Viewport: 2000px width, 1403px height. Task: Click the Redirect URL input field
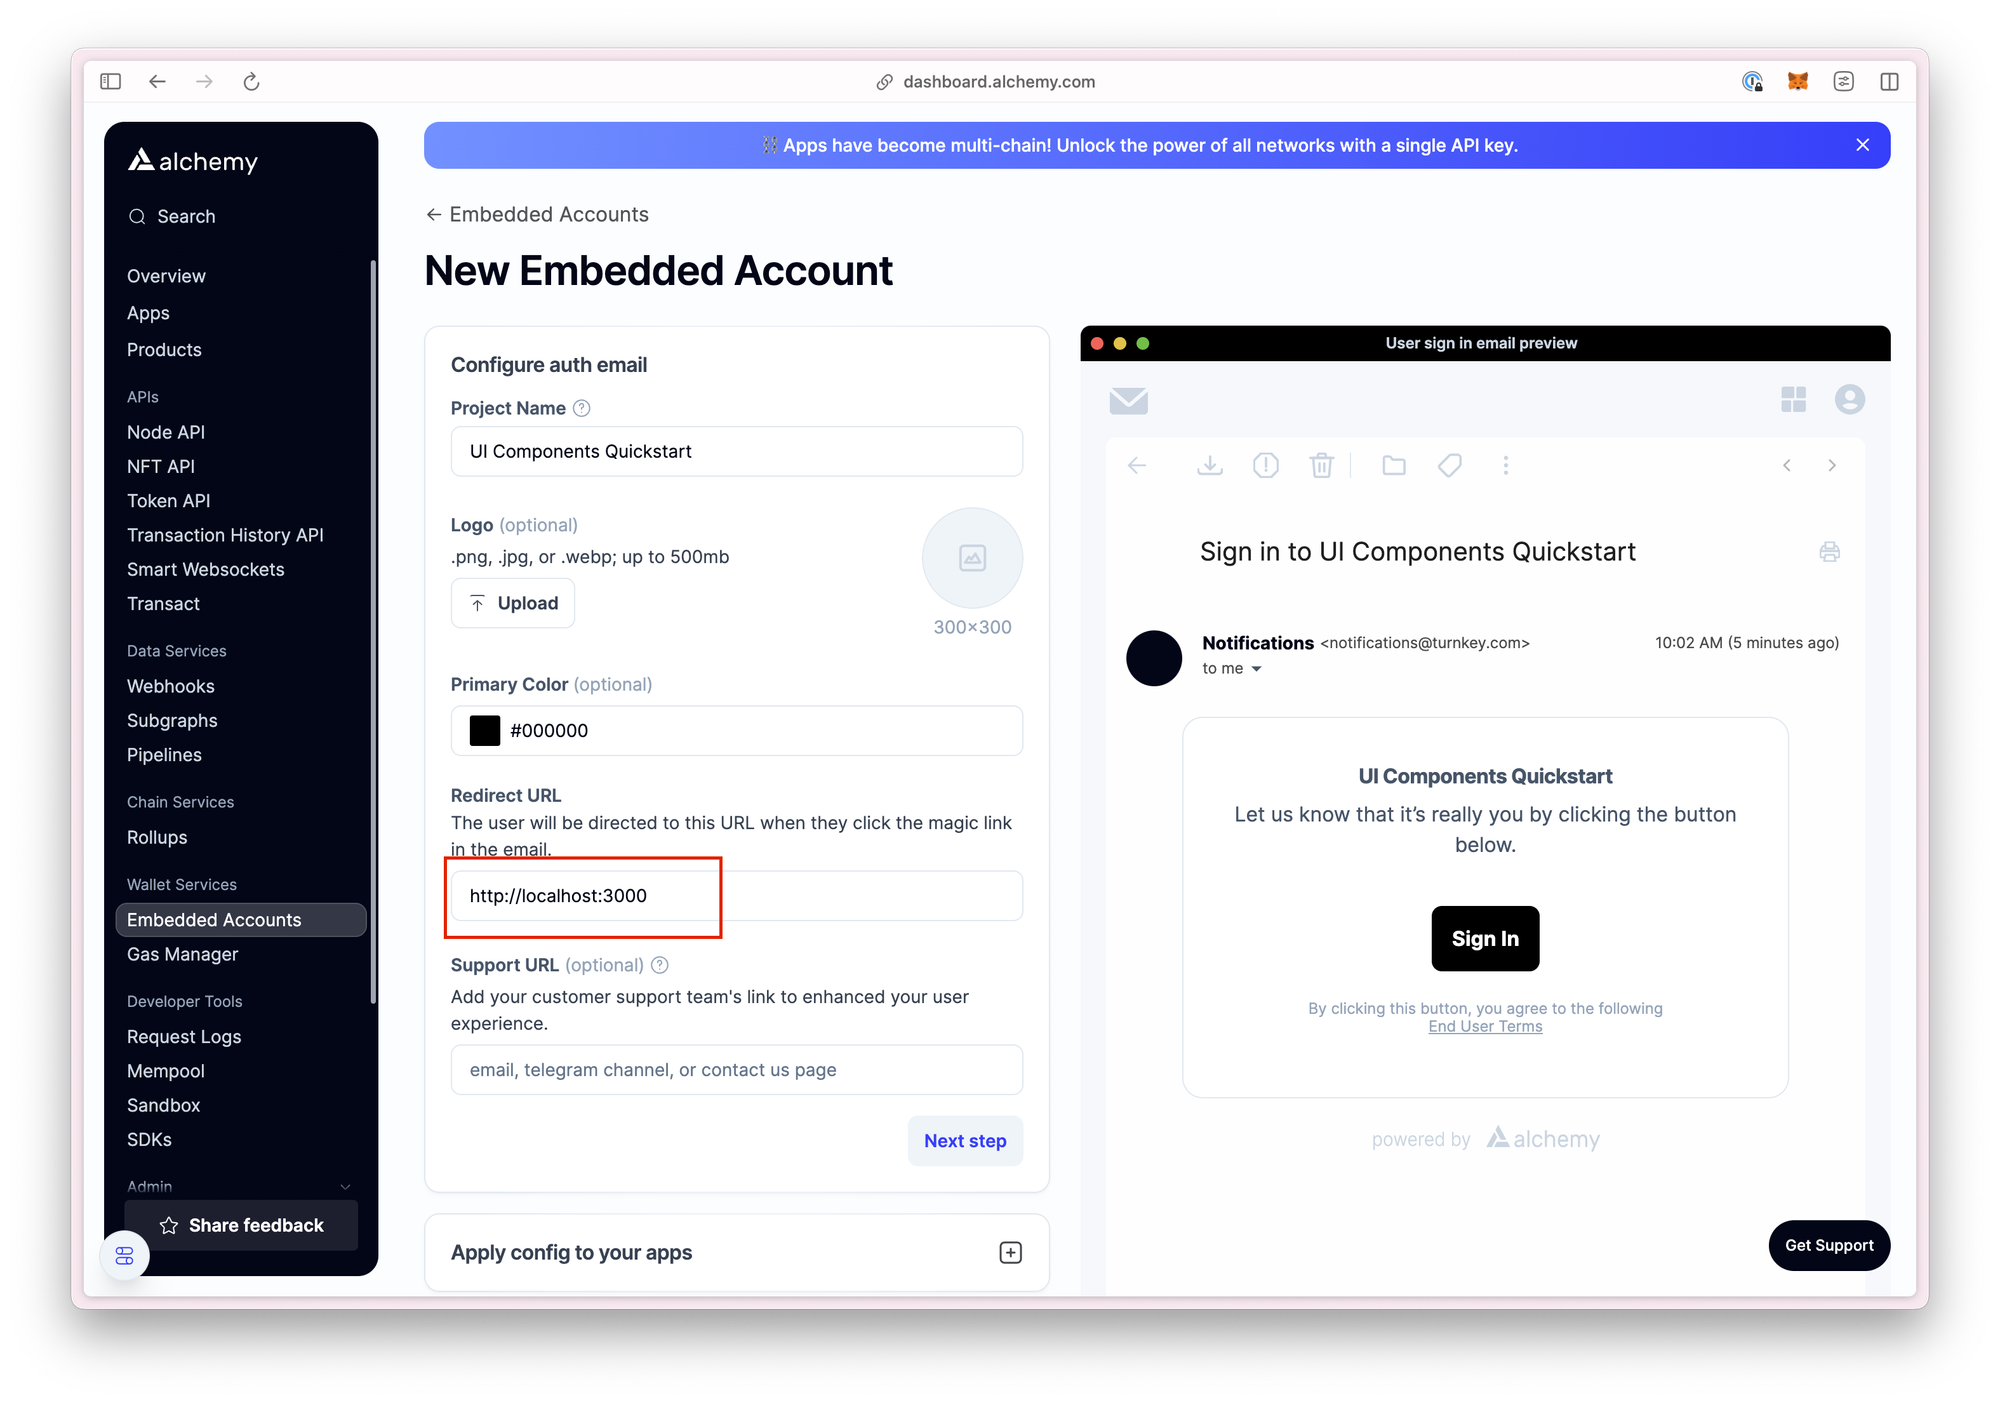coord(736,895)
